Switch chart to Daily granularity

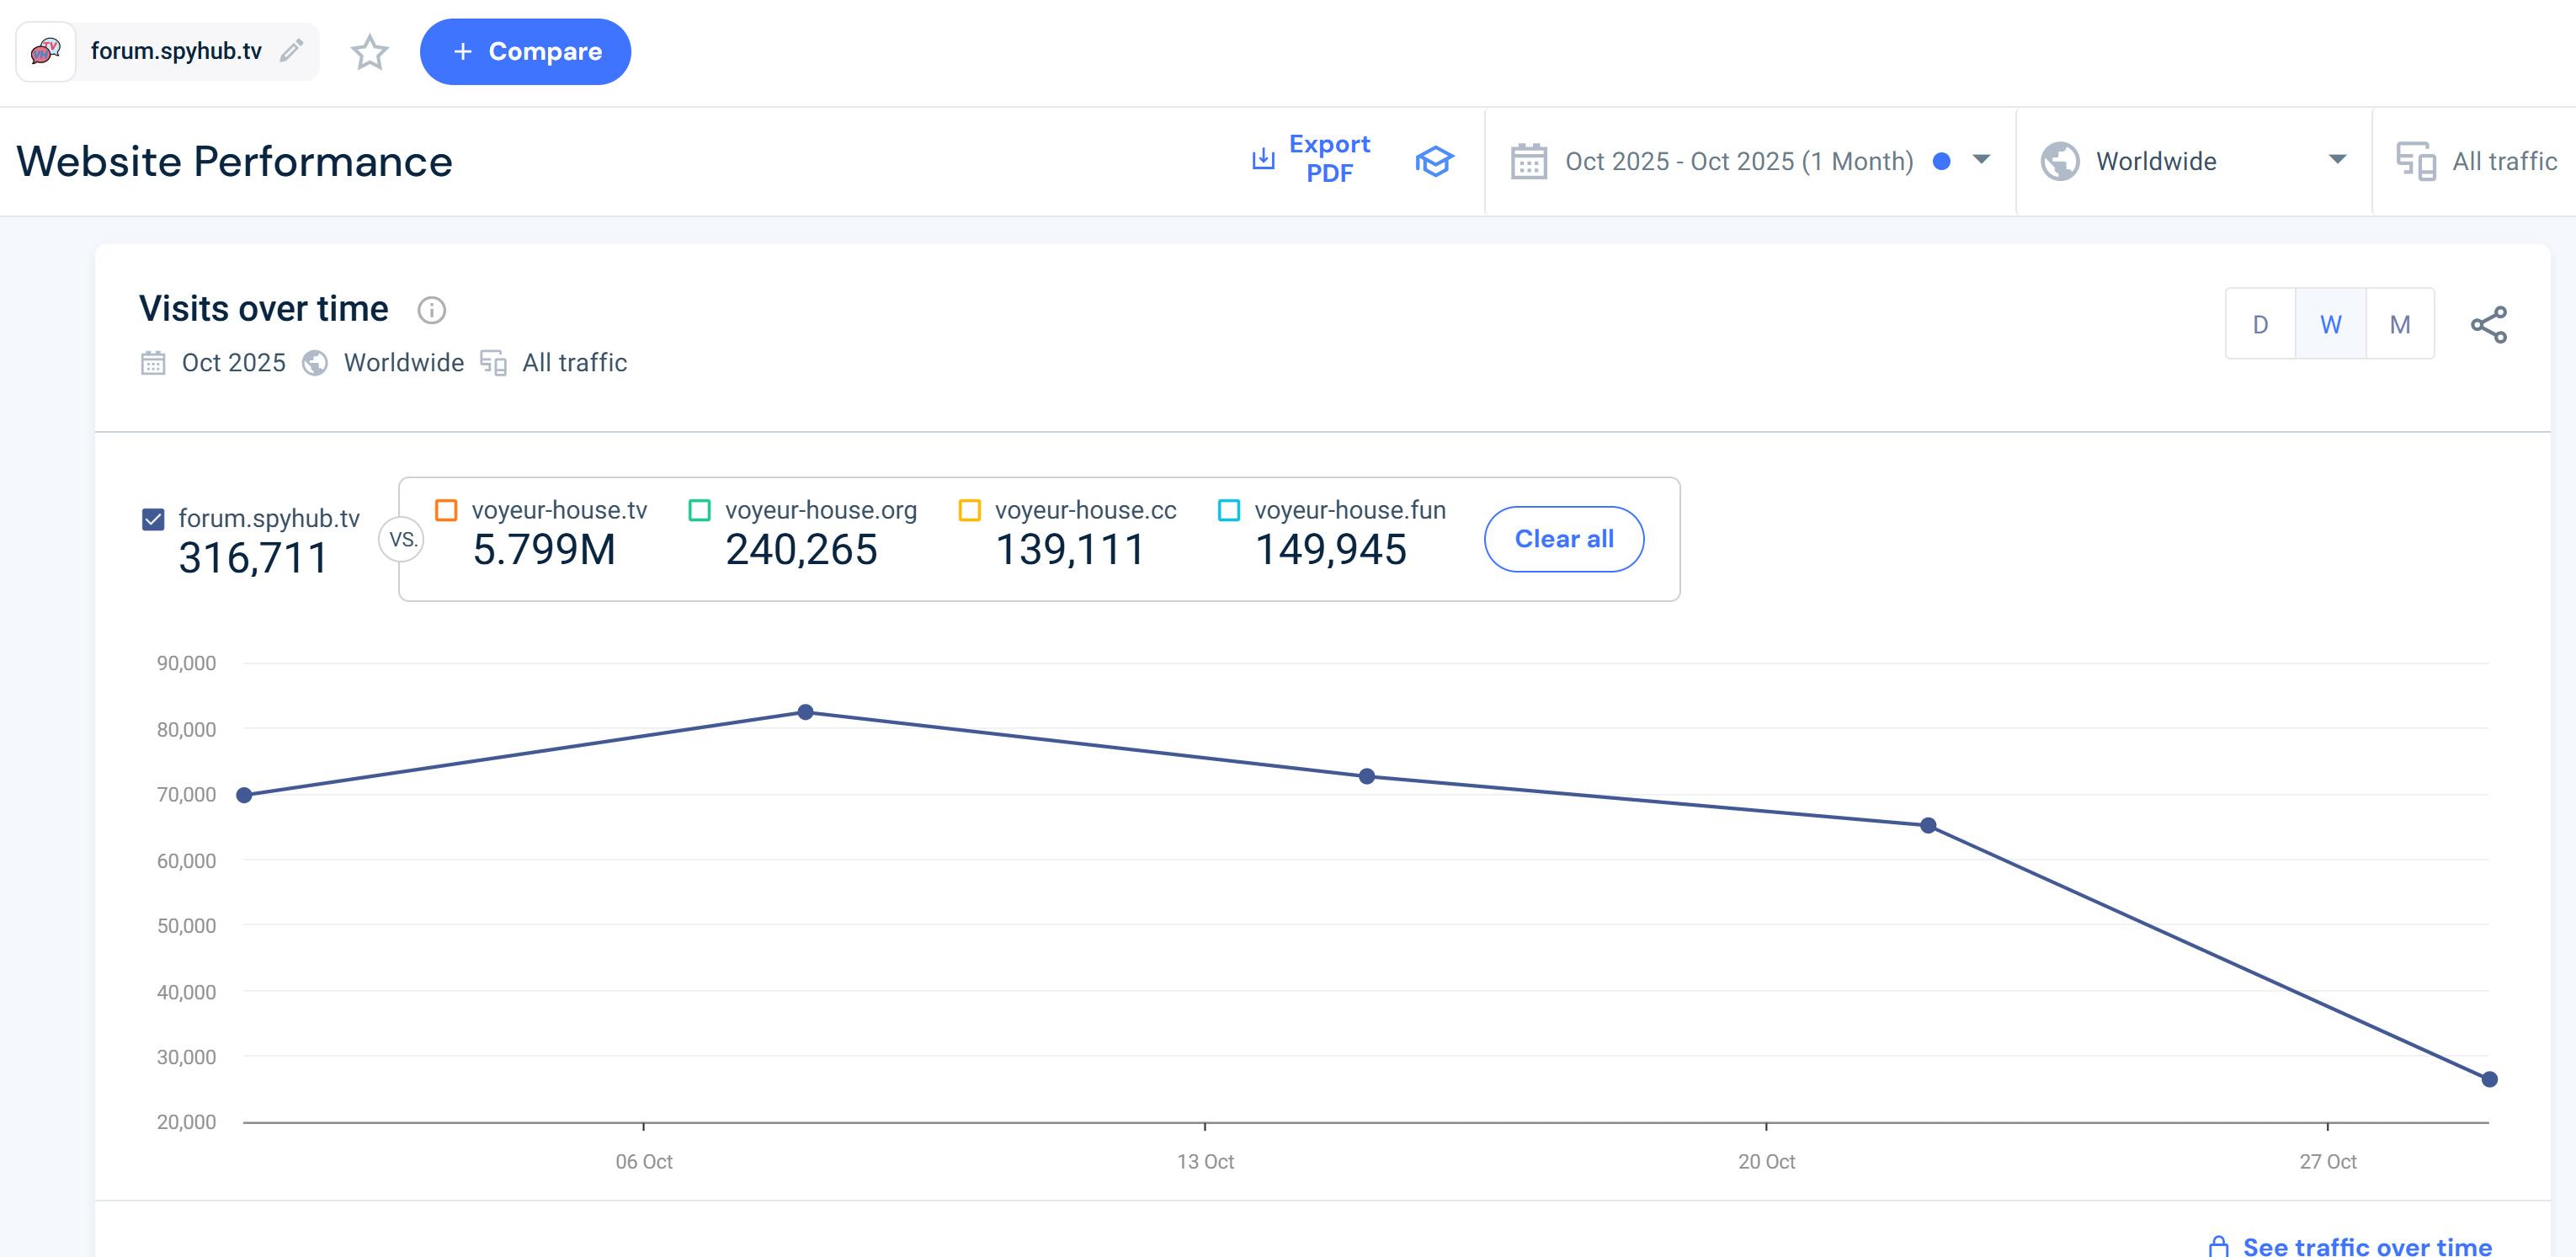(x=2260, y=325)
